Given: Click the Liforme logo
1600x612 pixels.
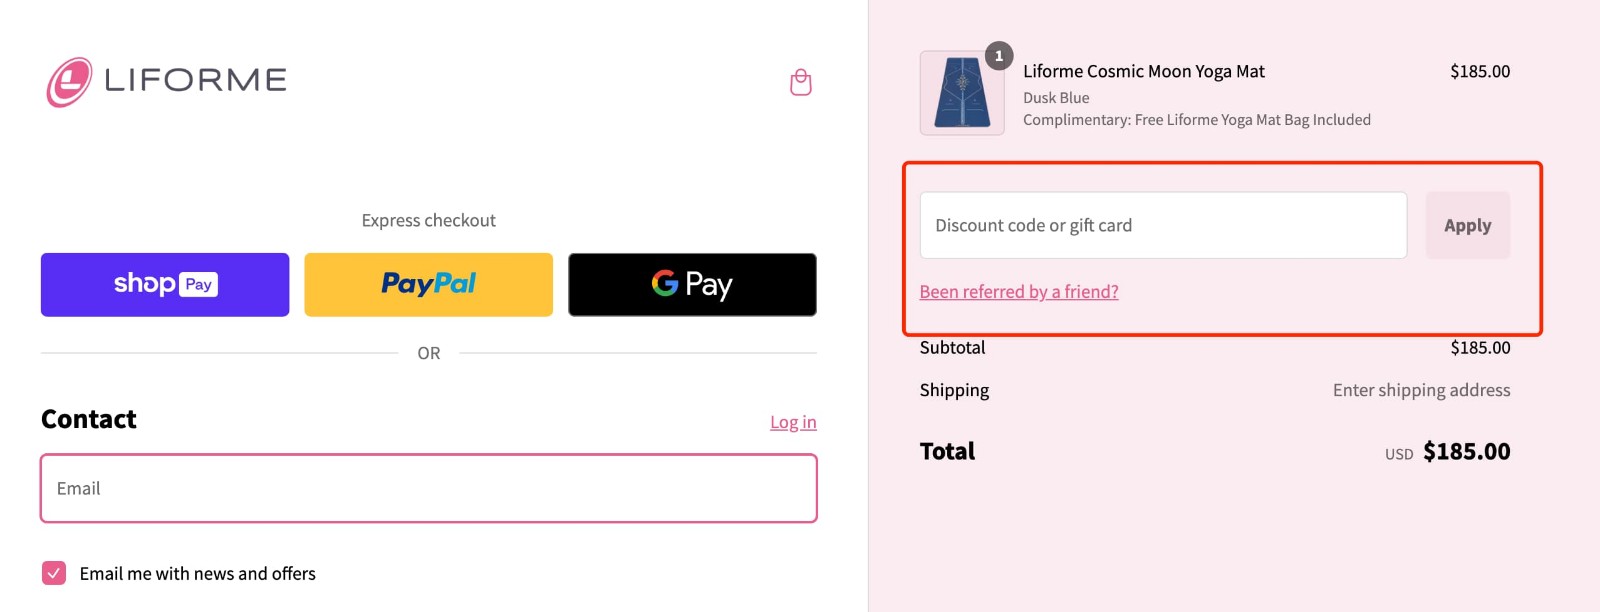Looking at the screenshot, I should [x=167, y=81].
